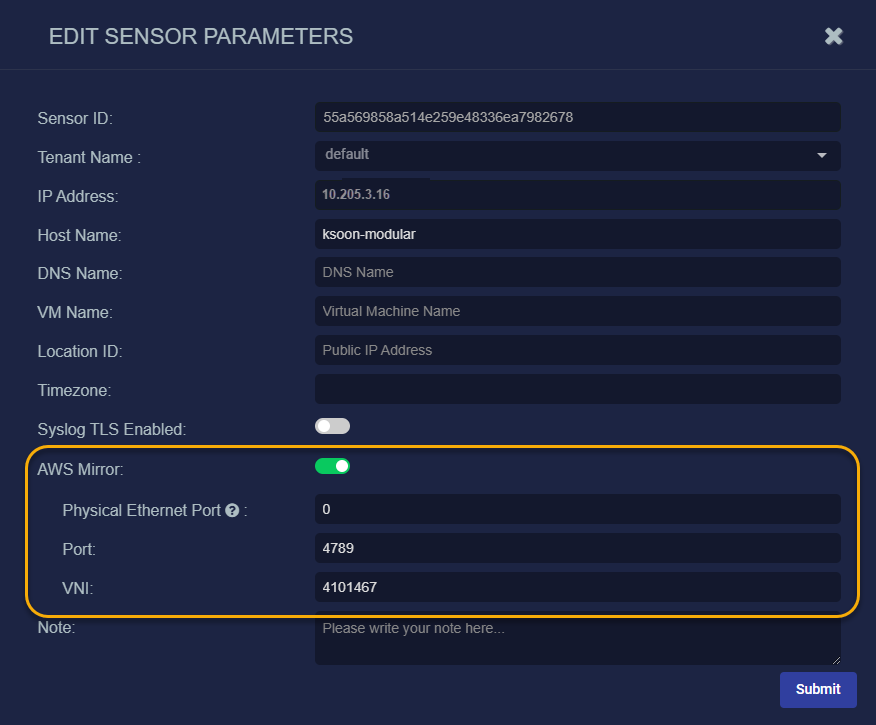Open the Tenant Name dropdown

click(577, 155)
